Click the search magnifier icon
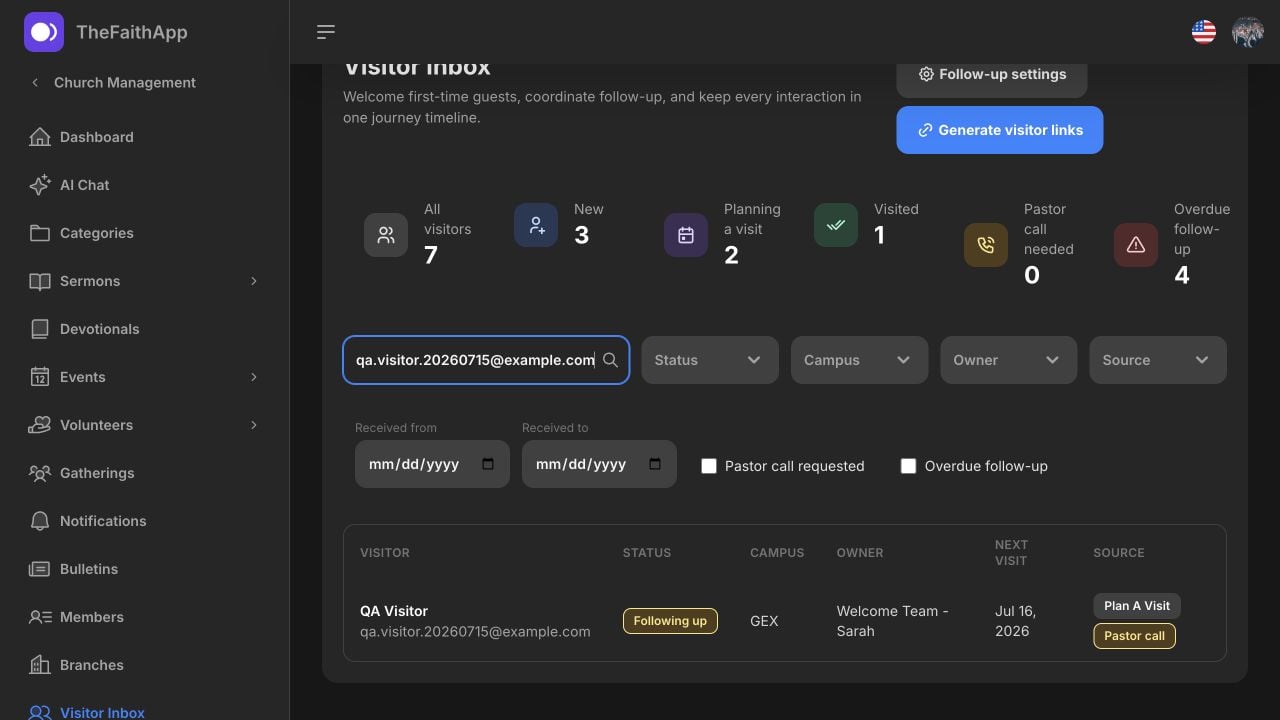Viewport: 1280px width, 720px height. point(610,360)
